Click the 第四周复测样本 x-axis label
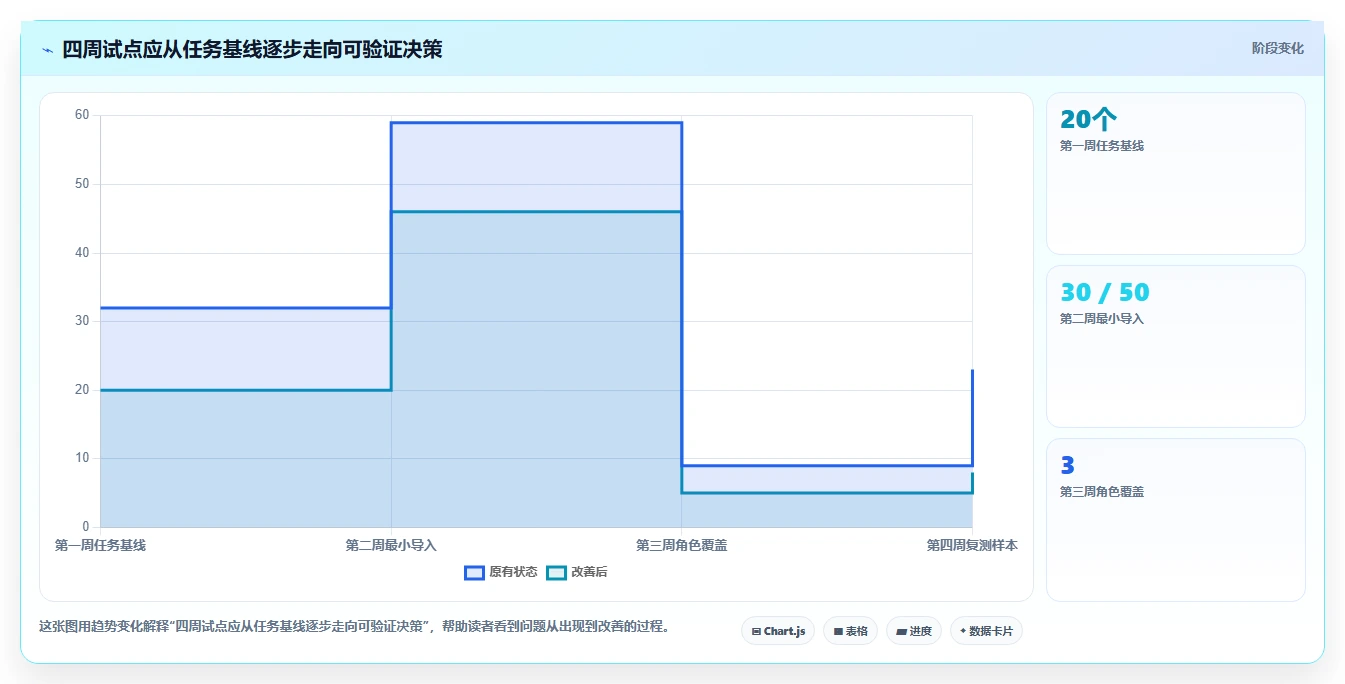The height and width of the screenshot is (684, 1345). coord(972,545)
